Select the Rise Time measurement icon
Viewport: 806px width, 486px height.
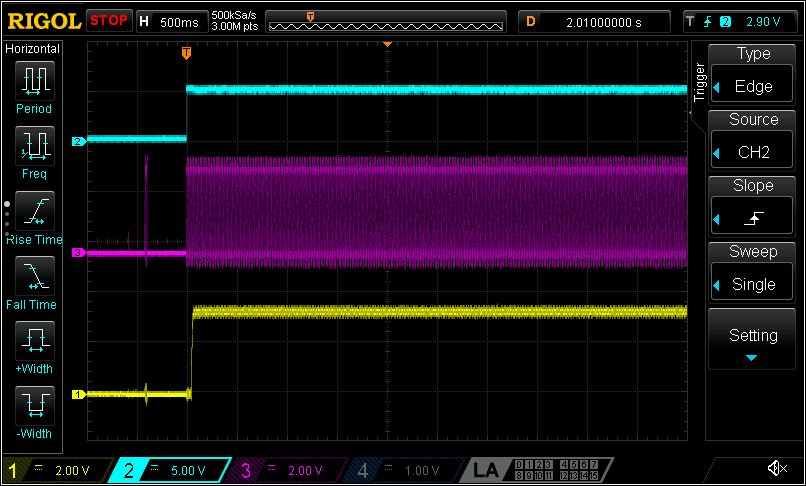[34, 211]
